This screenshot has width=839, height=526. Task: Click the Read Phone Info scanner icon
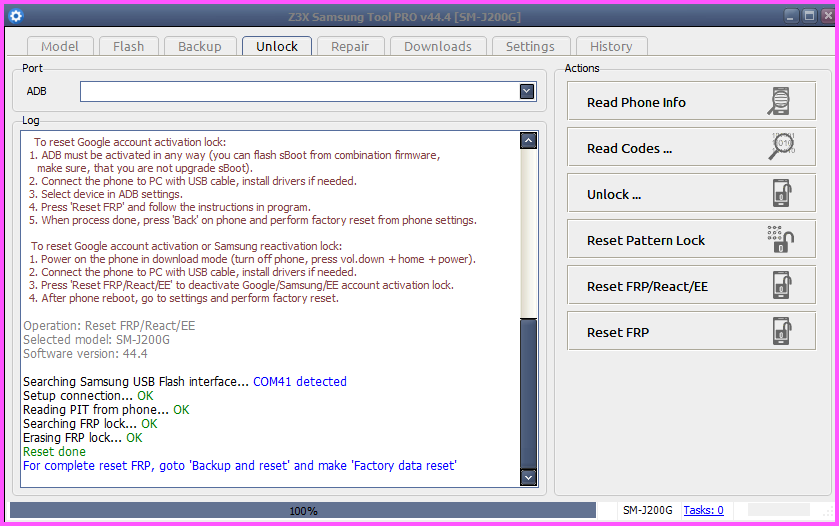coord(780,101)
